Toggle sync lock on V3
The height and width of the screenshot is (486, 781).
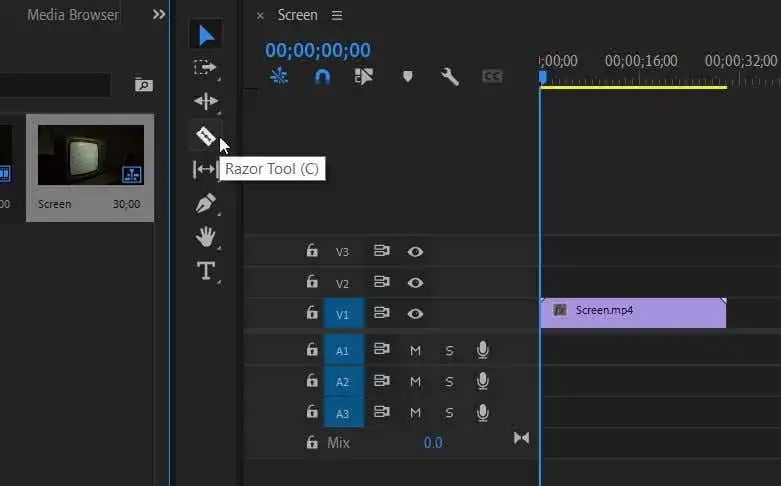382,250
